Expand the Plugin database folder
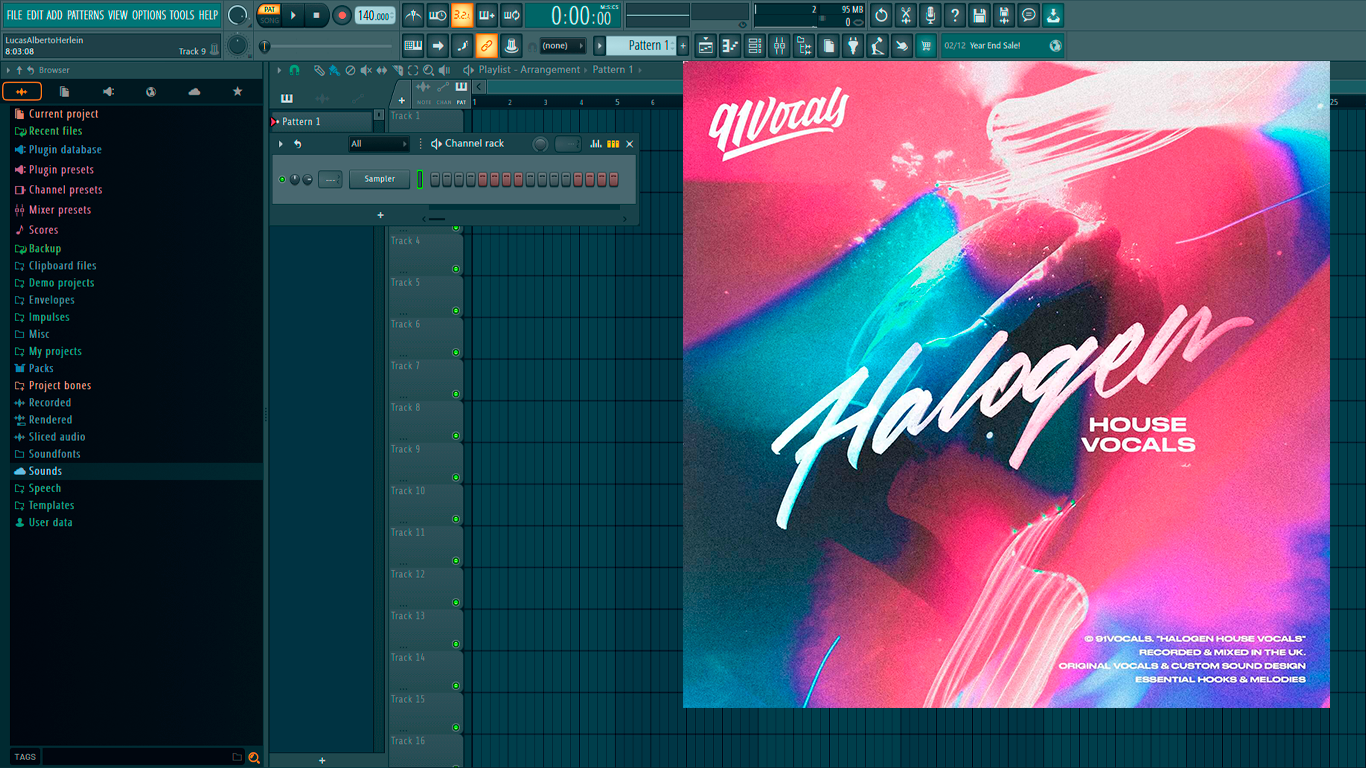This screenshot has width=1366, height=768. tap(65, 150)
